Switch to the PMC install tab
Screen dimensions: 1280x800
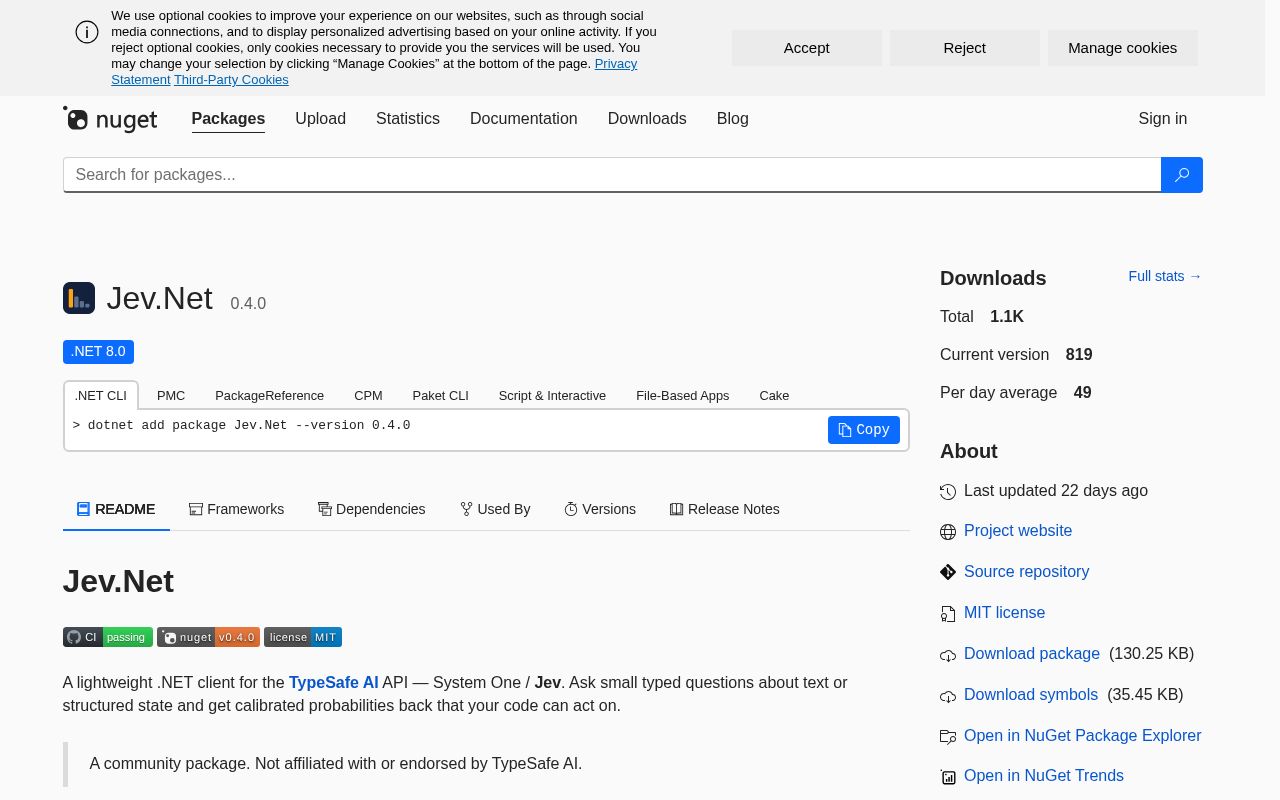[x=171, y=396]
